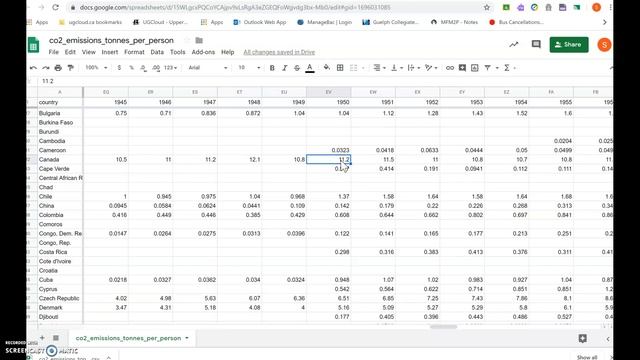The height and width of the screenshot is (360, 640).
Task: Open the View menu
Action: (89, 52)
